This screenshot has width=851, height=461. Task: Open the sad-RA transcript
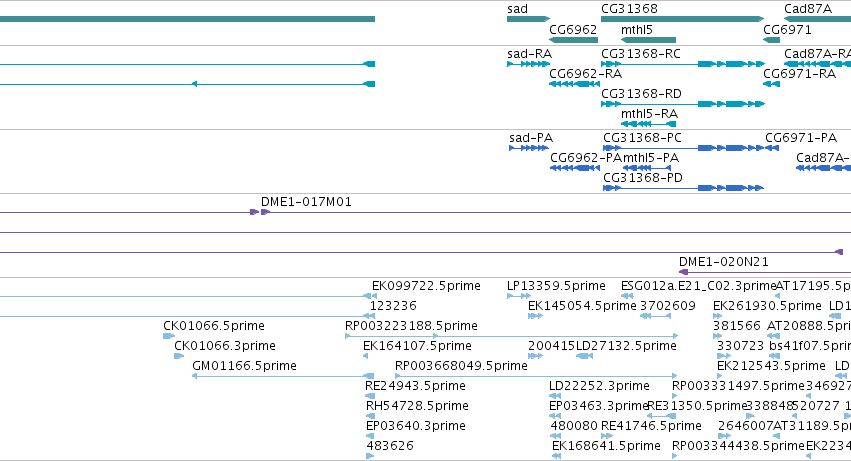(528, 64)
